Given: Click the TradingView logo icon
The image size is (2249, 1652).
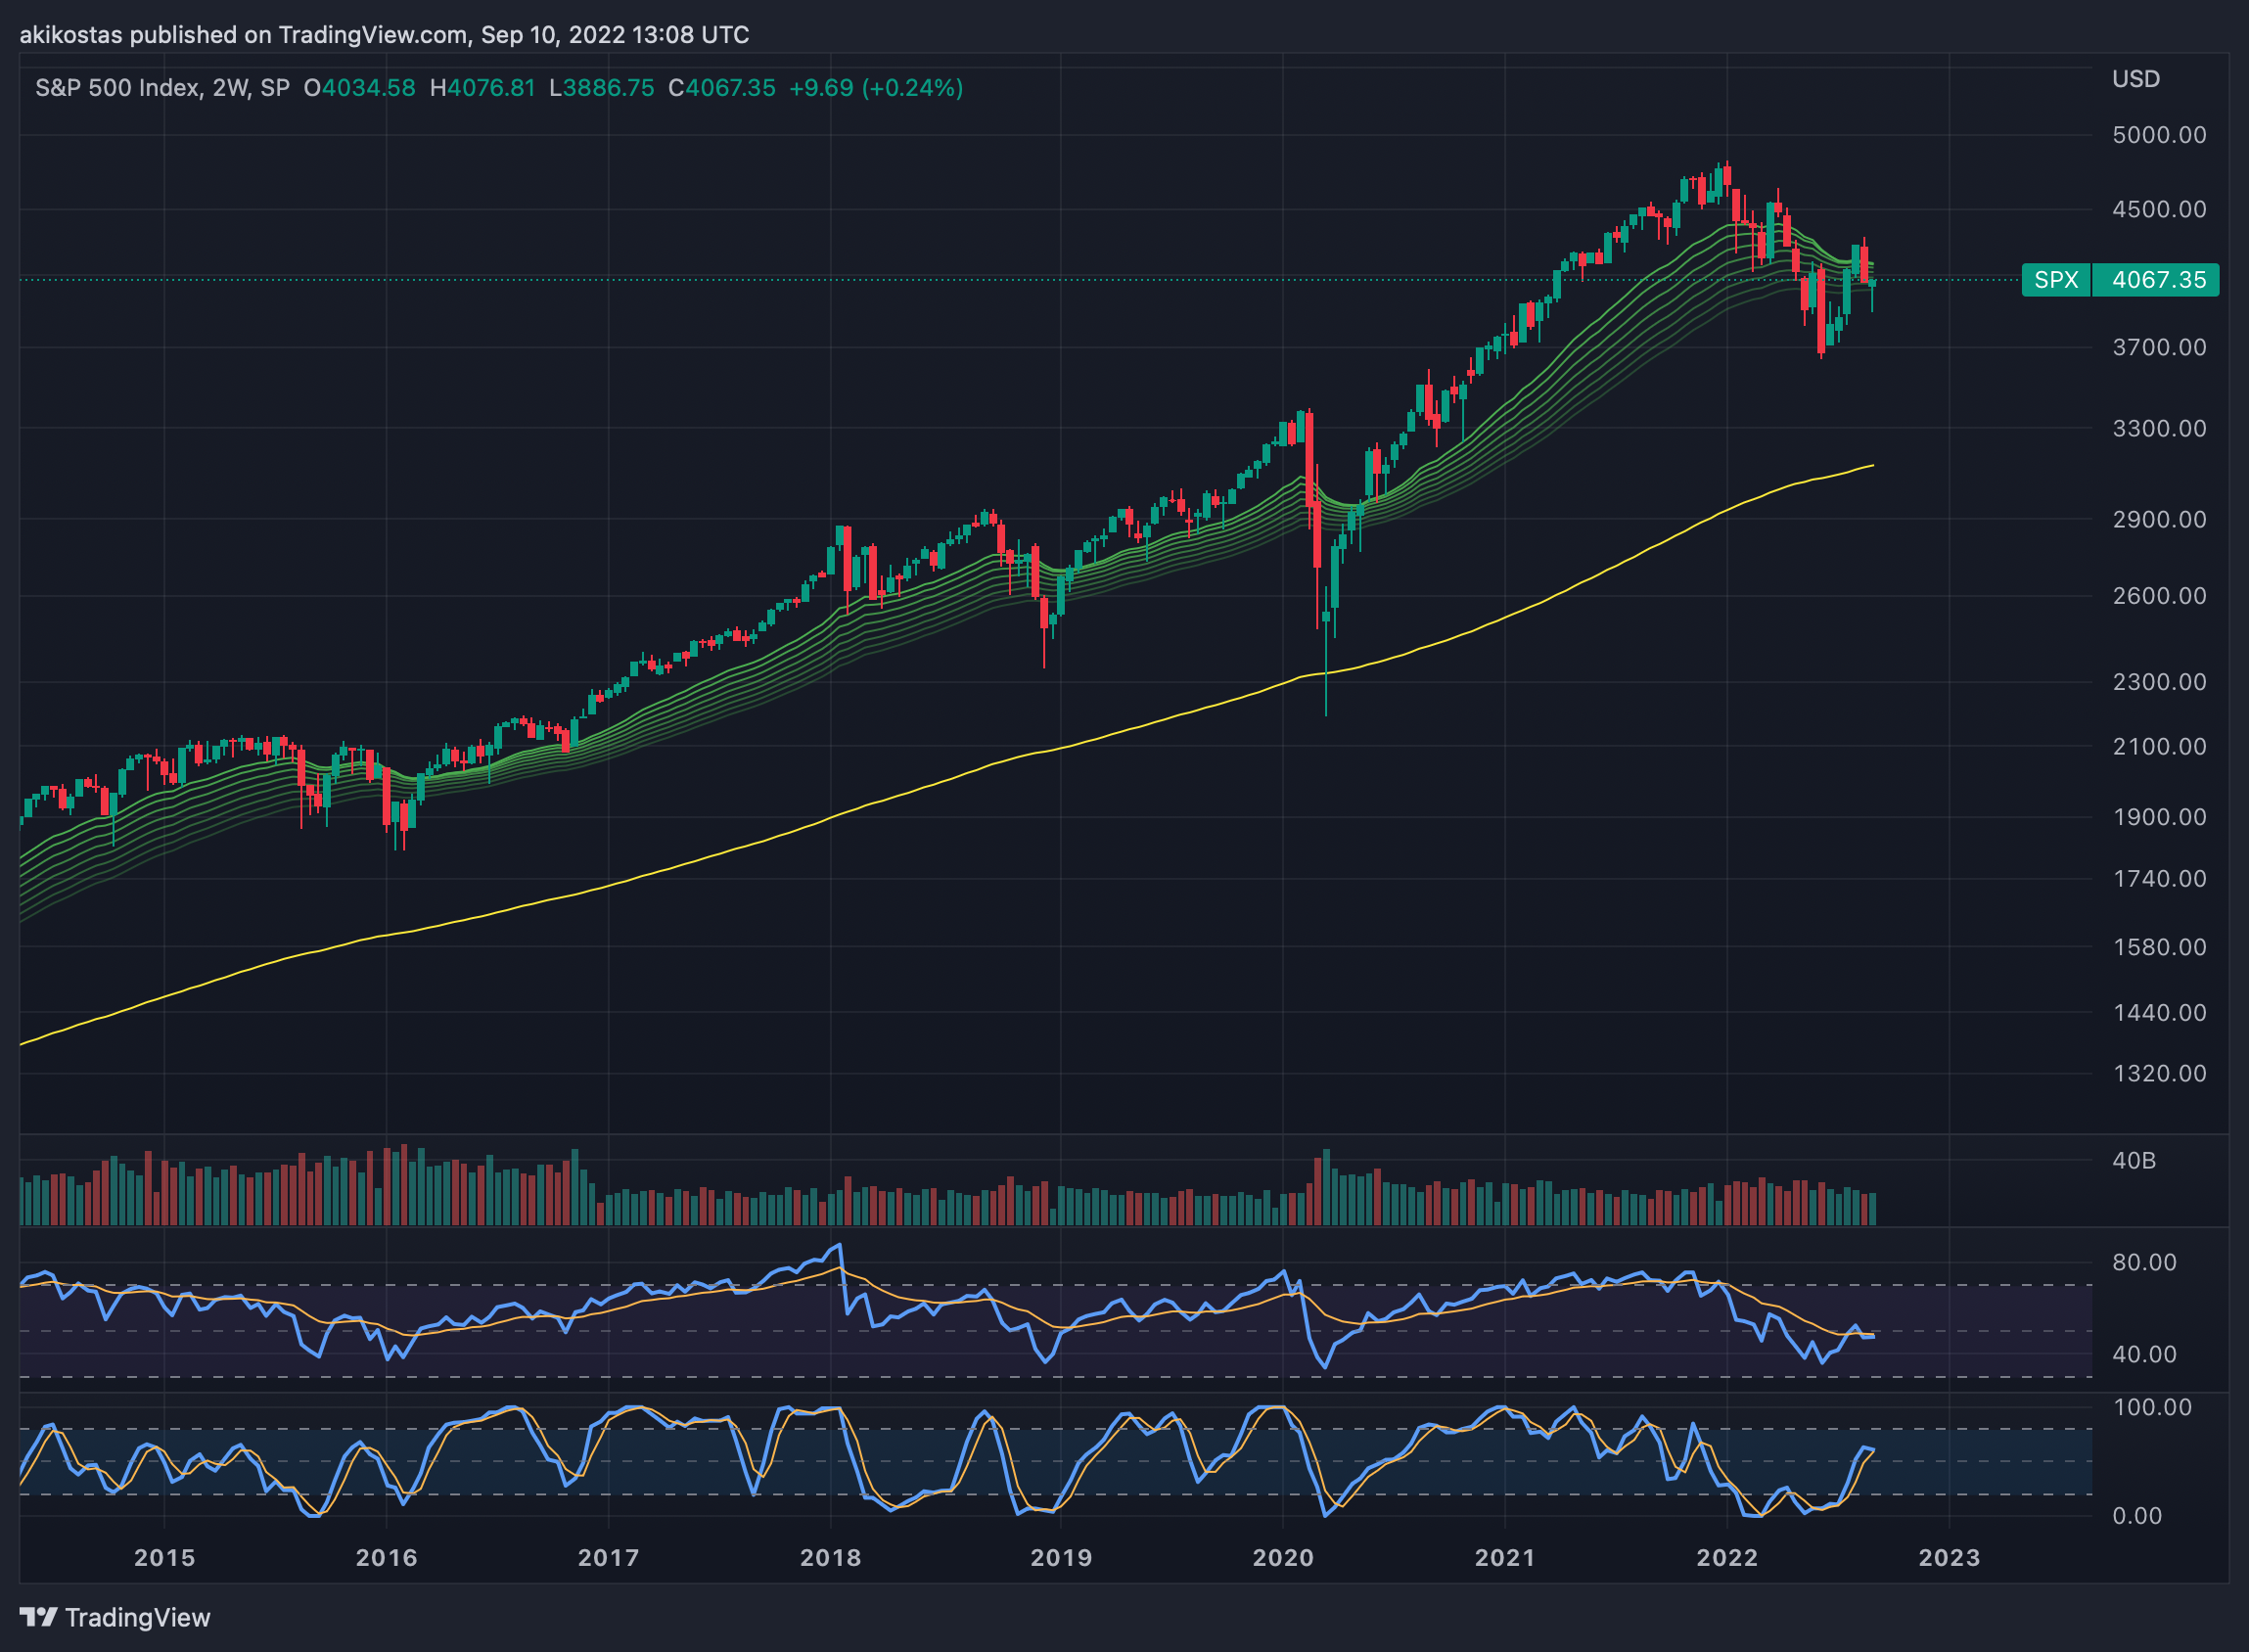Looking at the screenshot, I should pos(38,1617).
